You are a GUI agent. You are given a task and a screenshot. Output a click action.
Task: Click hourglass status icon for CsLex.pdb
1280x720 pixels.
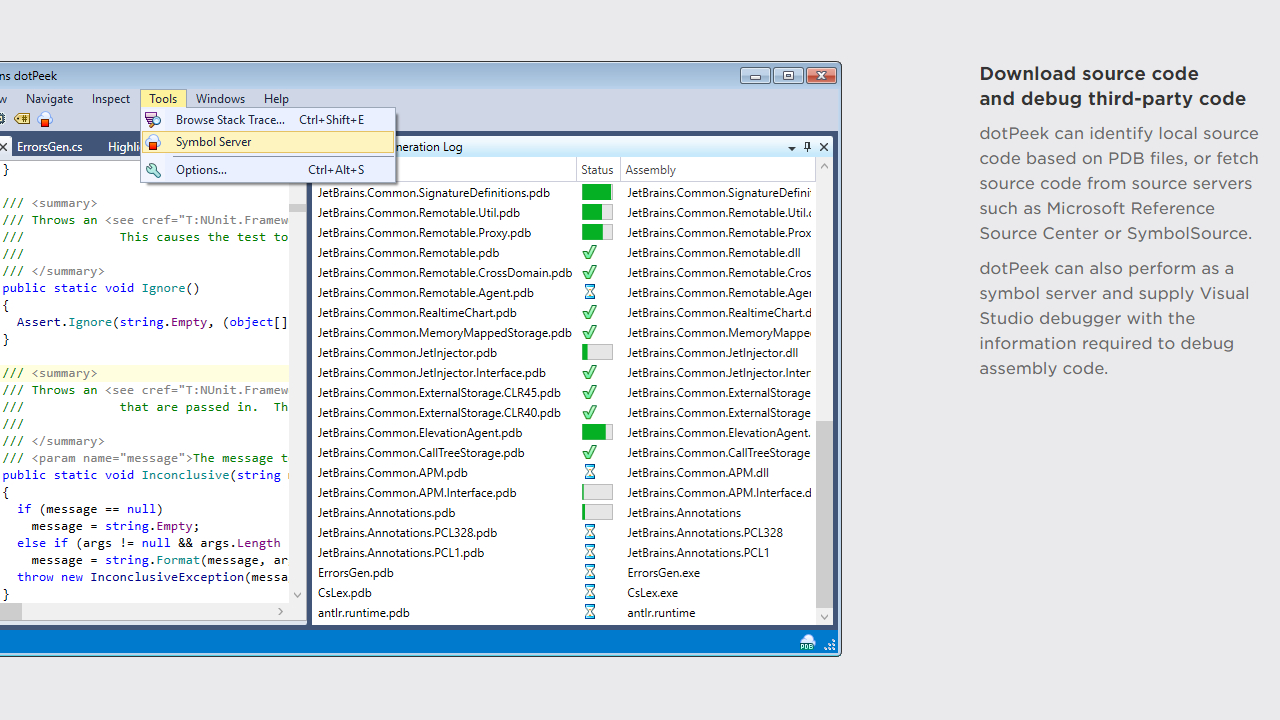590,593
